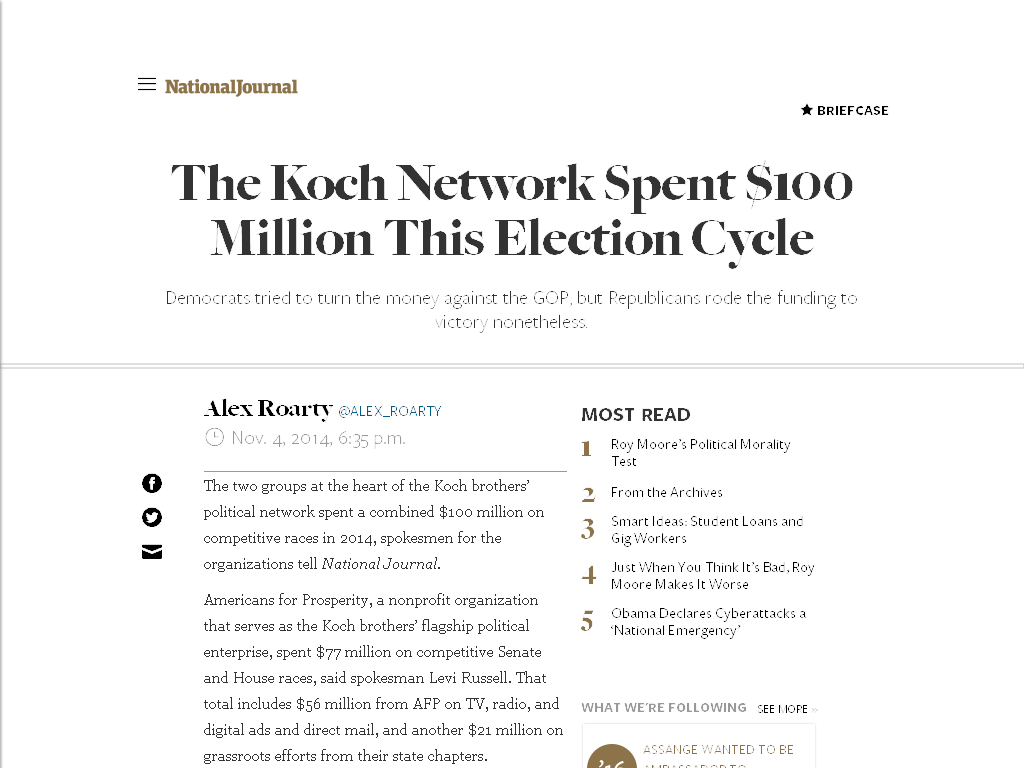This screenshot has height=768, width=1024.
Task: Click the National Journal logo
Action: tap(231, 87)
